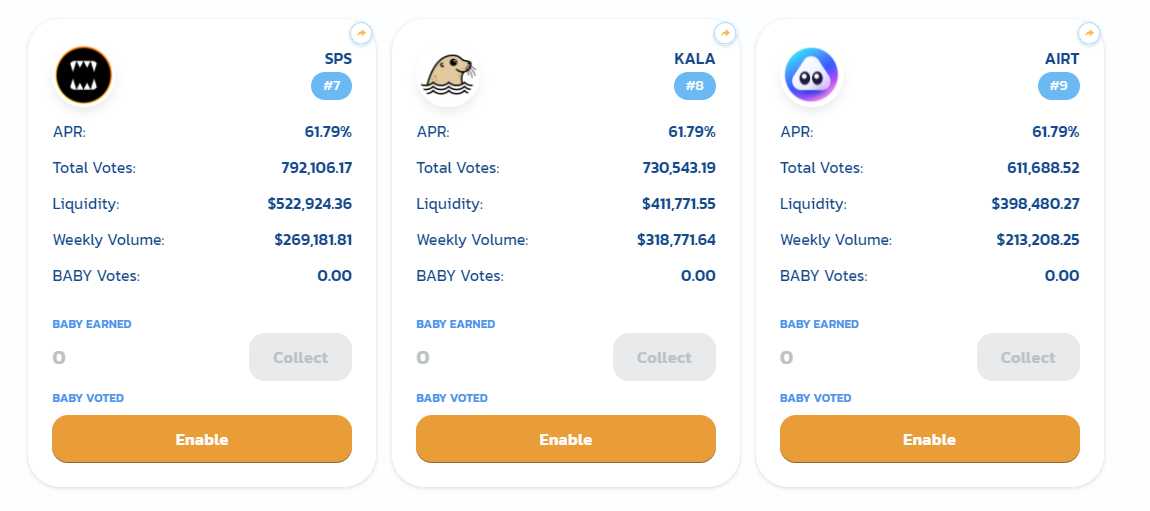The image size is (1150, 511).
Task: Click the #8 rank badge
Action: 695,86
